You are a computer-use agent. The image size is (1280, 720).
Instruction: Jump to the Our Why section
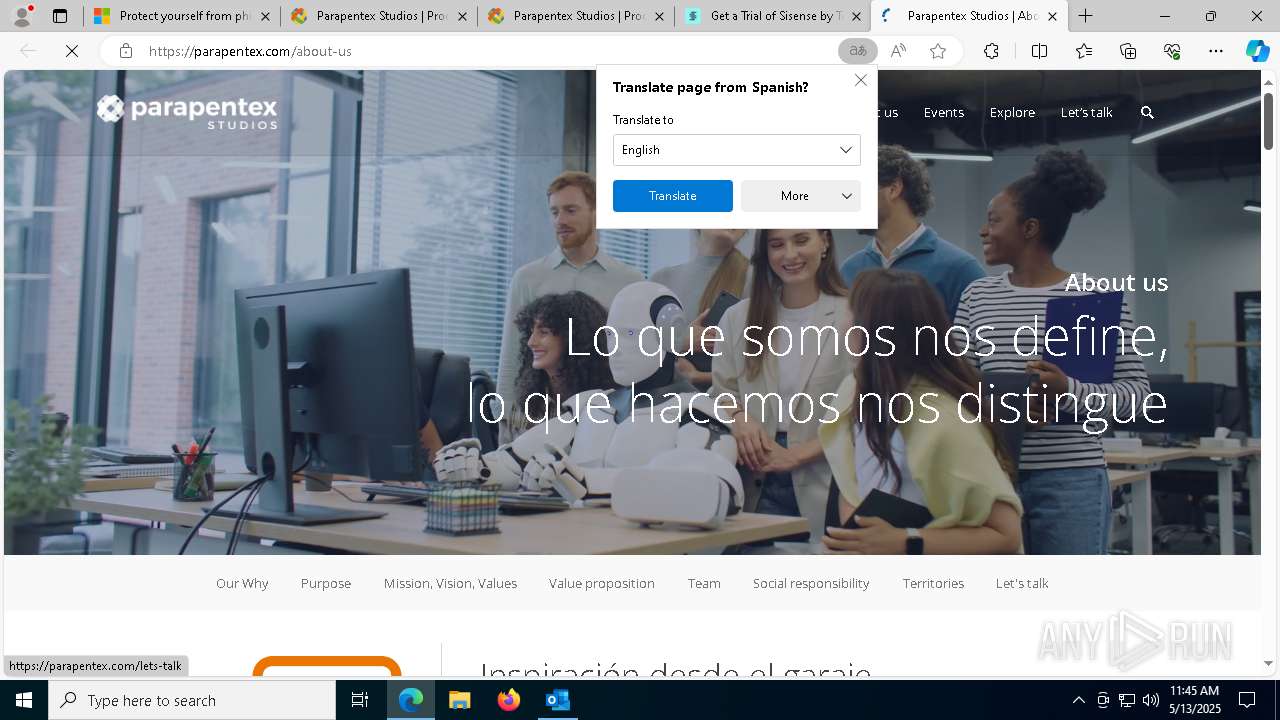coord(242,583)
